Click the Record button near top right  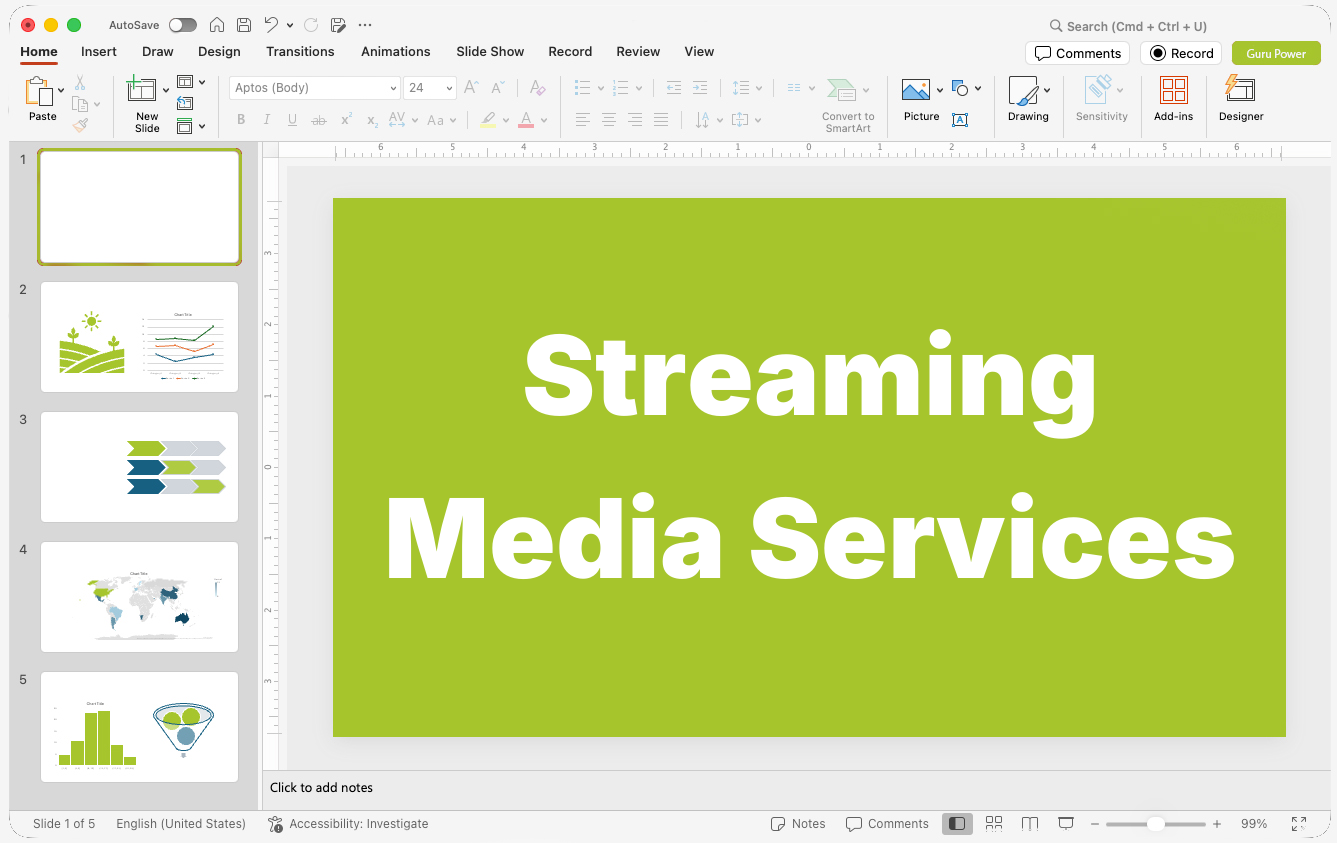pos(1181,53)
